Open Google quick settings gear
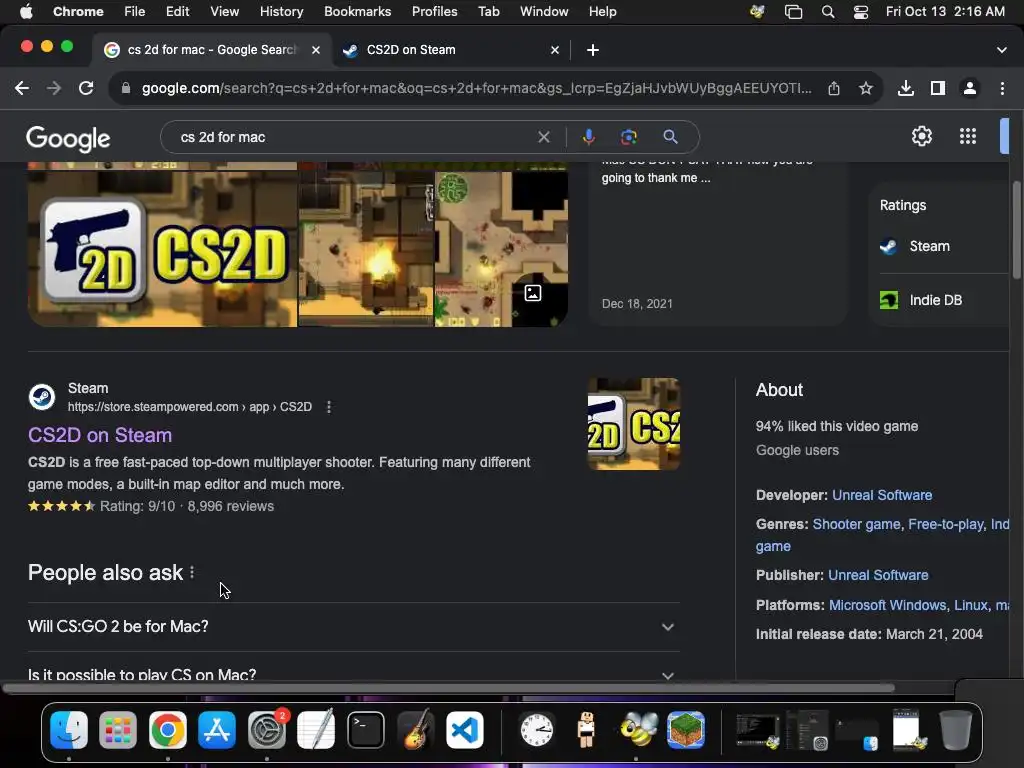Image resolution: width=1024 pixels, height=768 pixels. [x=921, y=136]
